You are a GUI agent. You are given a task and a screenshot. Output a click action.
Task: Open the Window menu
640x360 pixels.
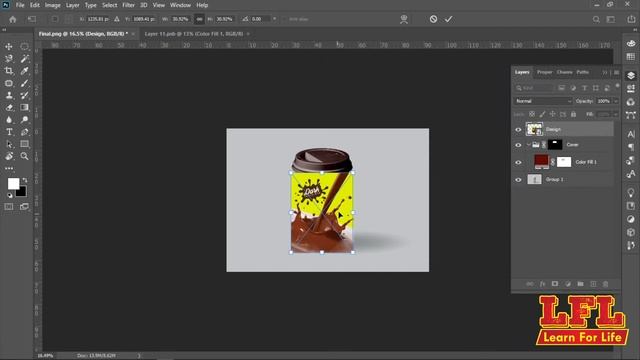[180, 5]
